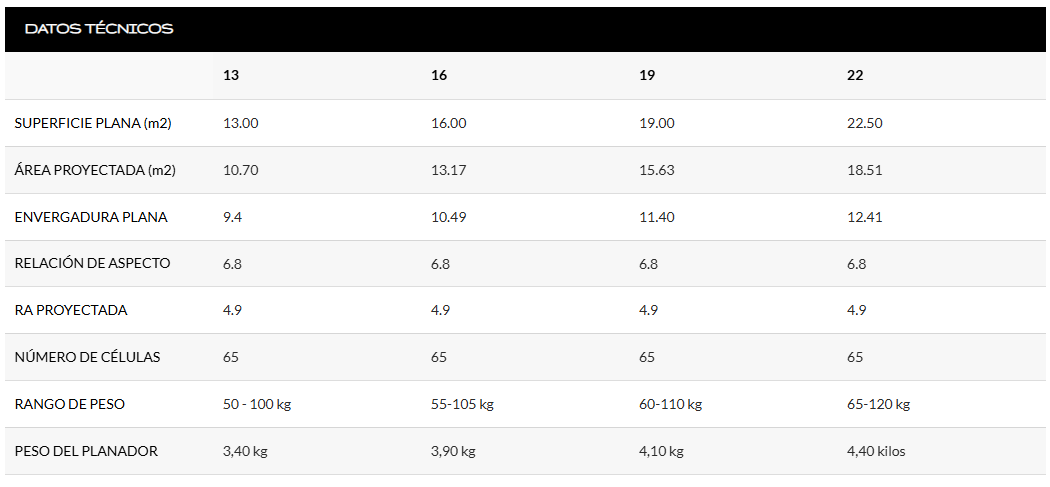The width and height of the screenshot is (1050, 487).
Task: Click the RA PROYECTADA row label
Action: coord(71,310)
